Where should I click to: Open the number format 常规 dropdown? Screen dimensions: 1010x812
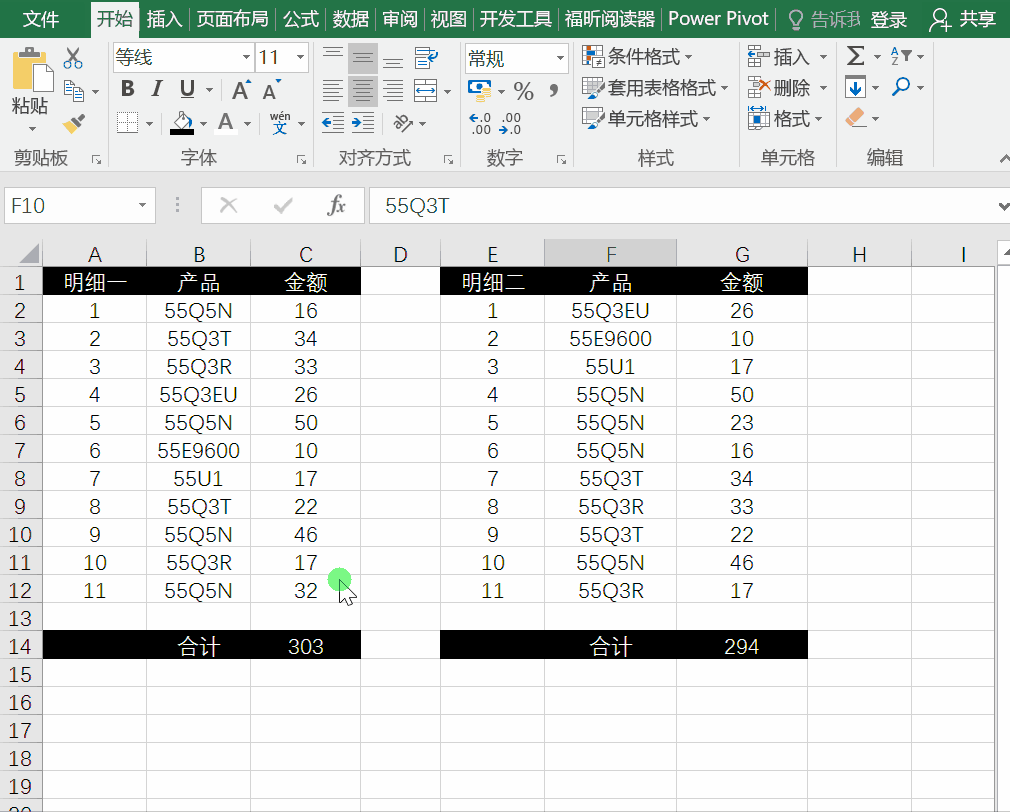[x=560, y=59]
